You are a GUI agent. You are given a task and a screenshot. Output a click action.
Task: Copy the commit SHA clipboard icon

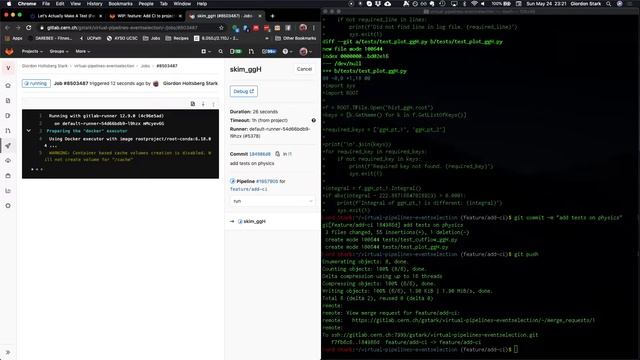278,154
